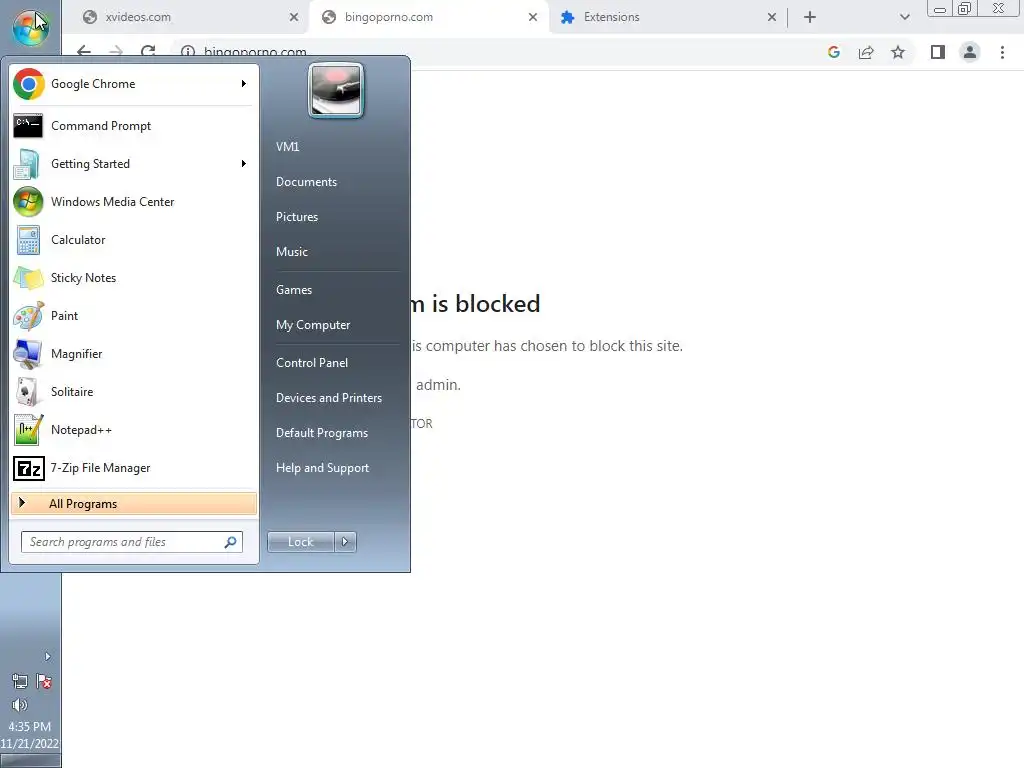This screenshot has width=1024, height=768.
Task: Click the volume speaker icon
Action: coord(20,705)
